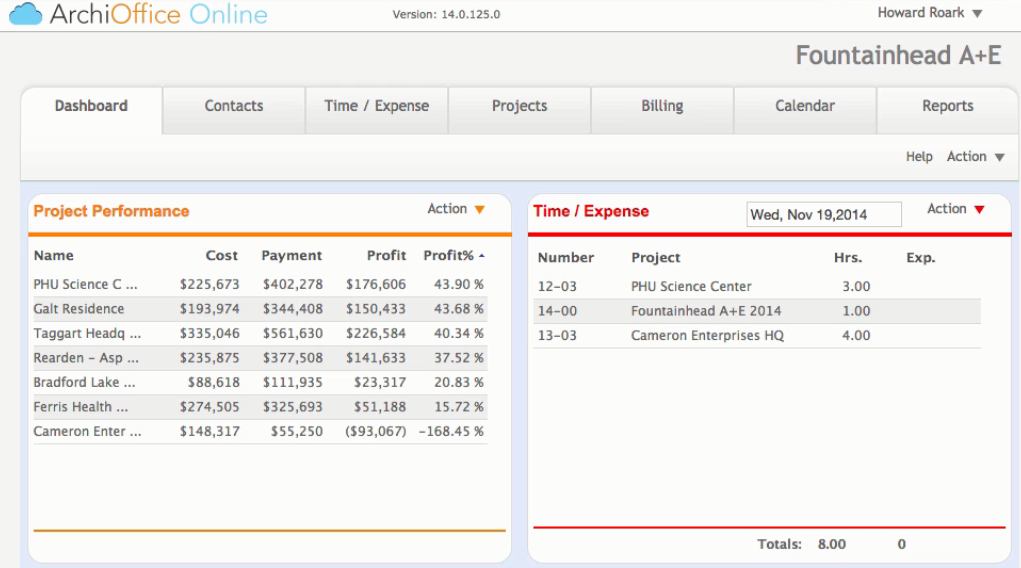This screenshot has height=568, width=1021.
Task: Click the 37.52 % profit percentage
Action: [459, 358]
